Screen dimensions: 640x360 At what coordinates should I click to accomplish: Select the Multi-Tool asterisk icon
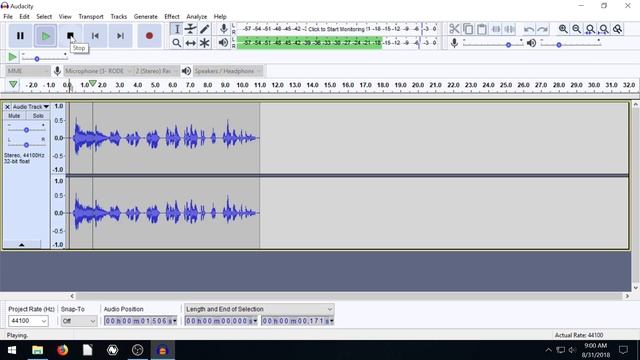[204, 43]
